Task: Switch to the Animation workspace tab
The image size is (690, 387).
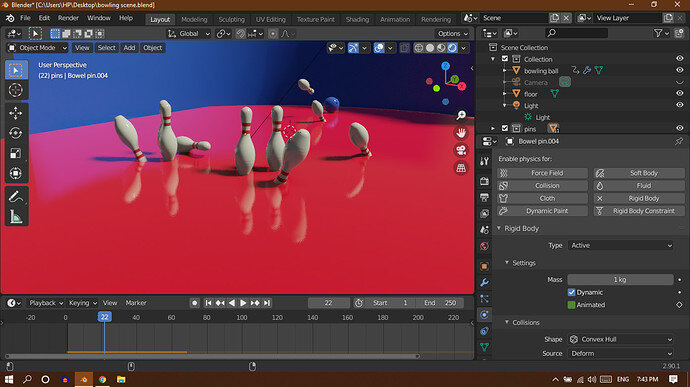Action: click(x=395, y=19)
